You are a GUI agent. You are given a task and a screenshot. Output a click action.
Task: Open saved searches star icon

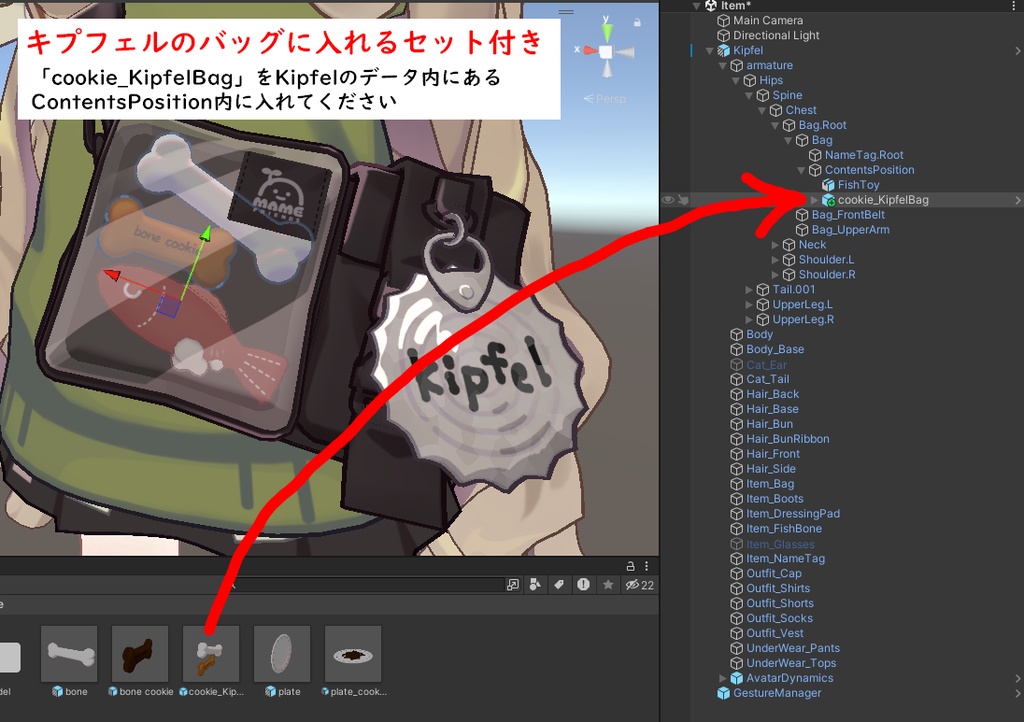(x=608, y=585)
